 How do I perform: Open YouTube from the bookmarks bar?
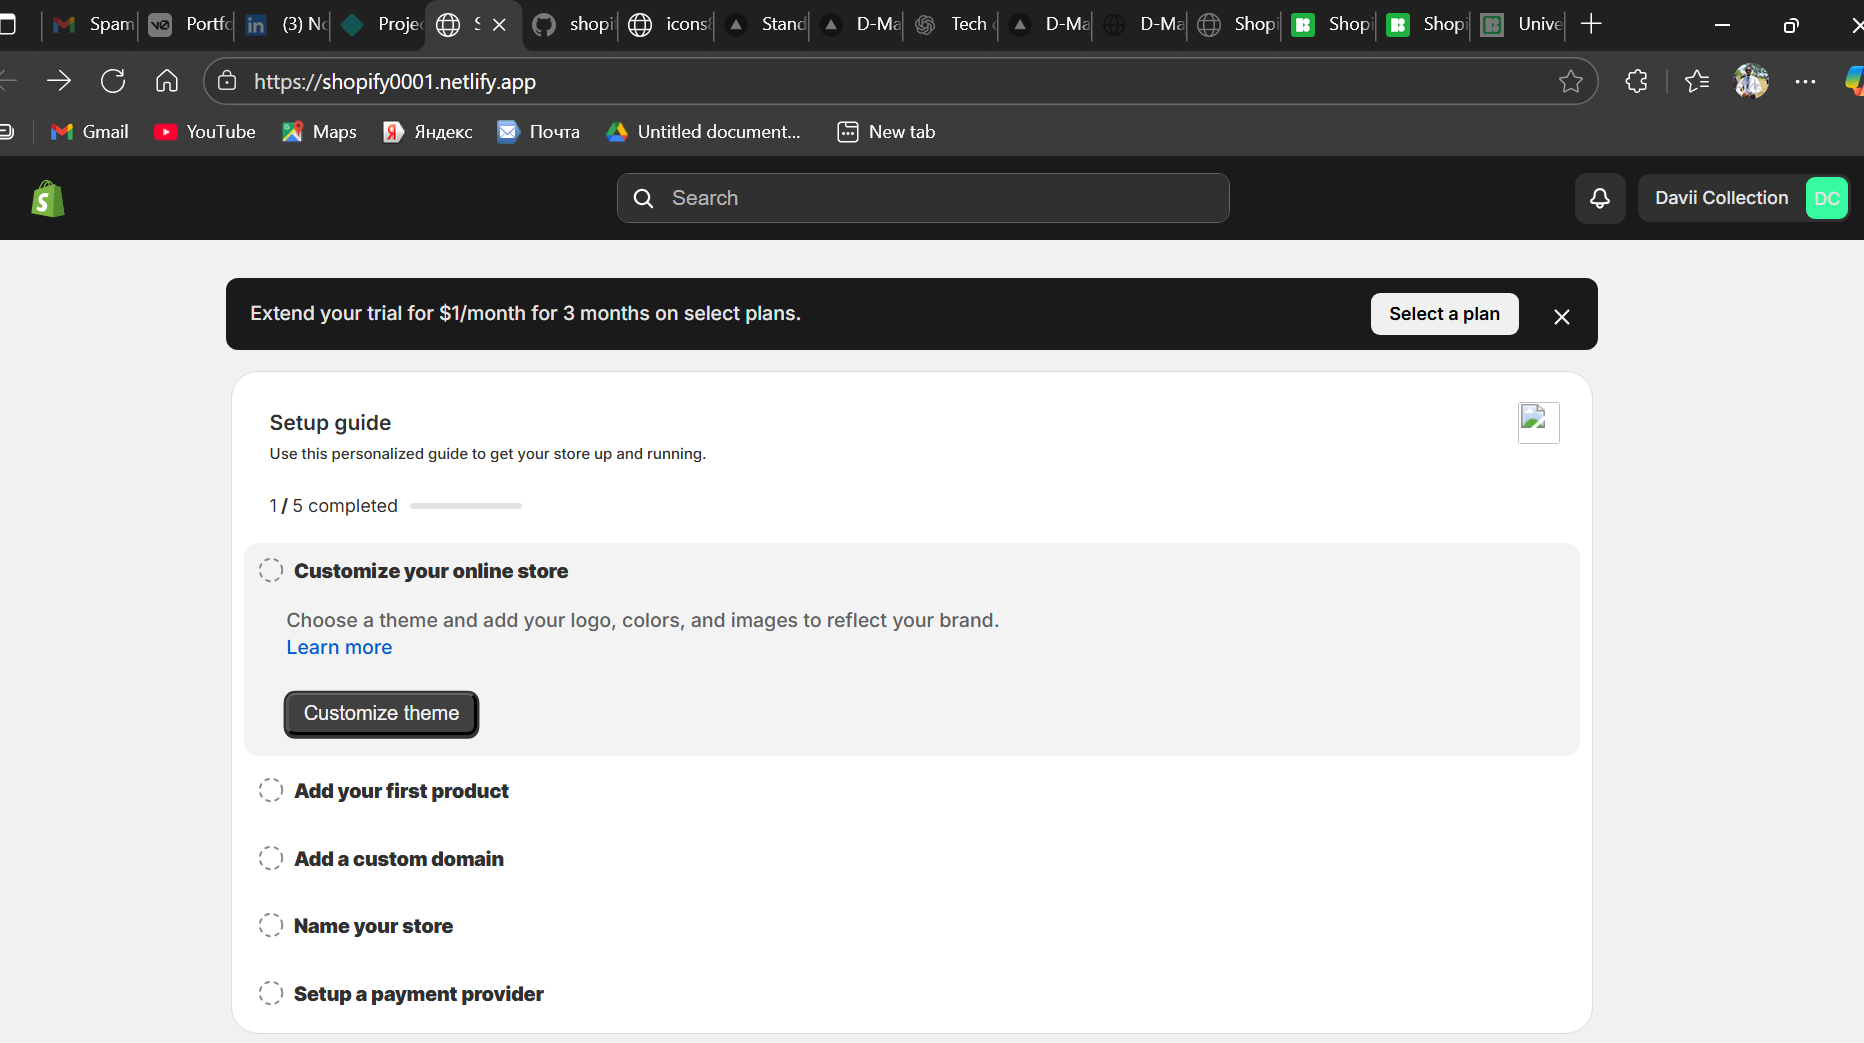(x=204, y=131)
